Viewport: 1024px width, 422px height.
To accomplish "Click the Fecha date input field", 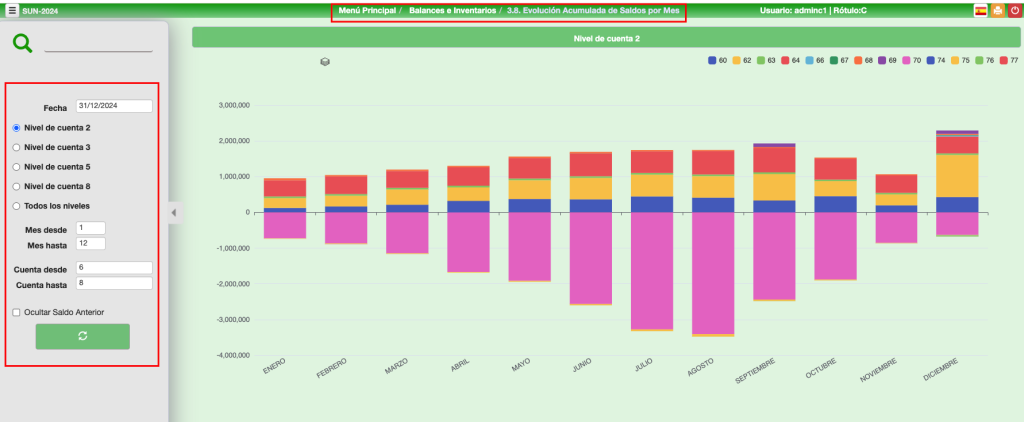I will click(x=114, y=106).
